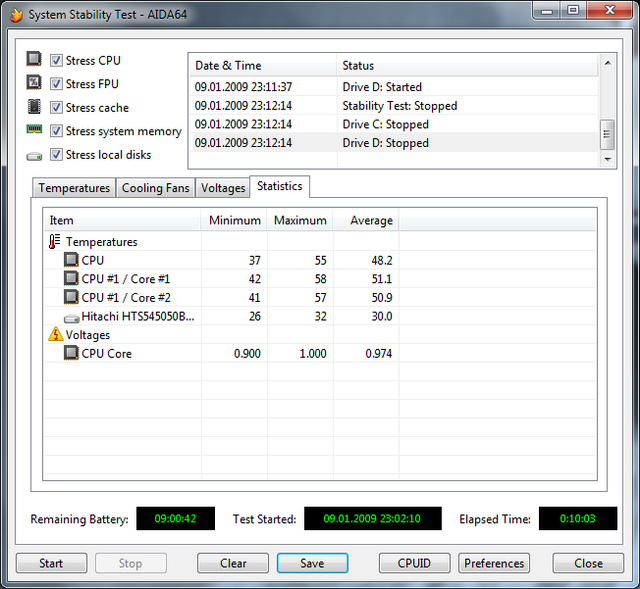Click the Clear button

(233, 563)
